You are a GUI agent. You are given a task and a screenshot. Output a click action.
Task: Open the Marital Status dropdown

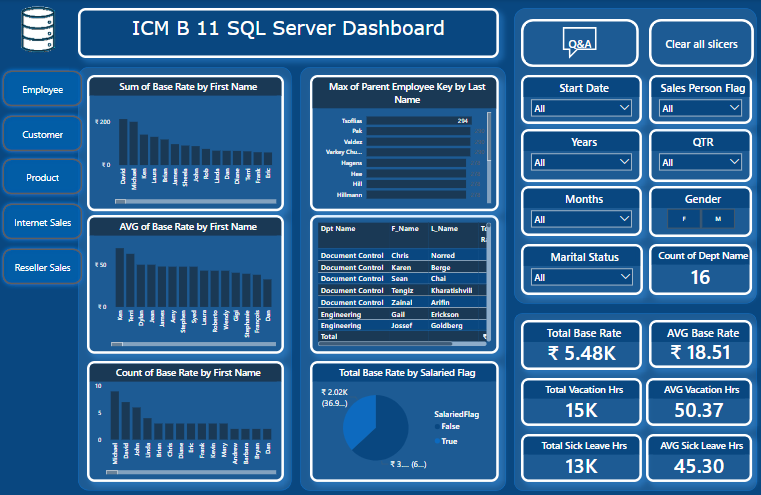point(581,277)
